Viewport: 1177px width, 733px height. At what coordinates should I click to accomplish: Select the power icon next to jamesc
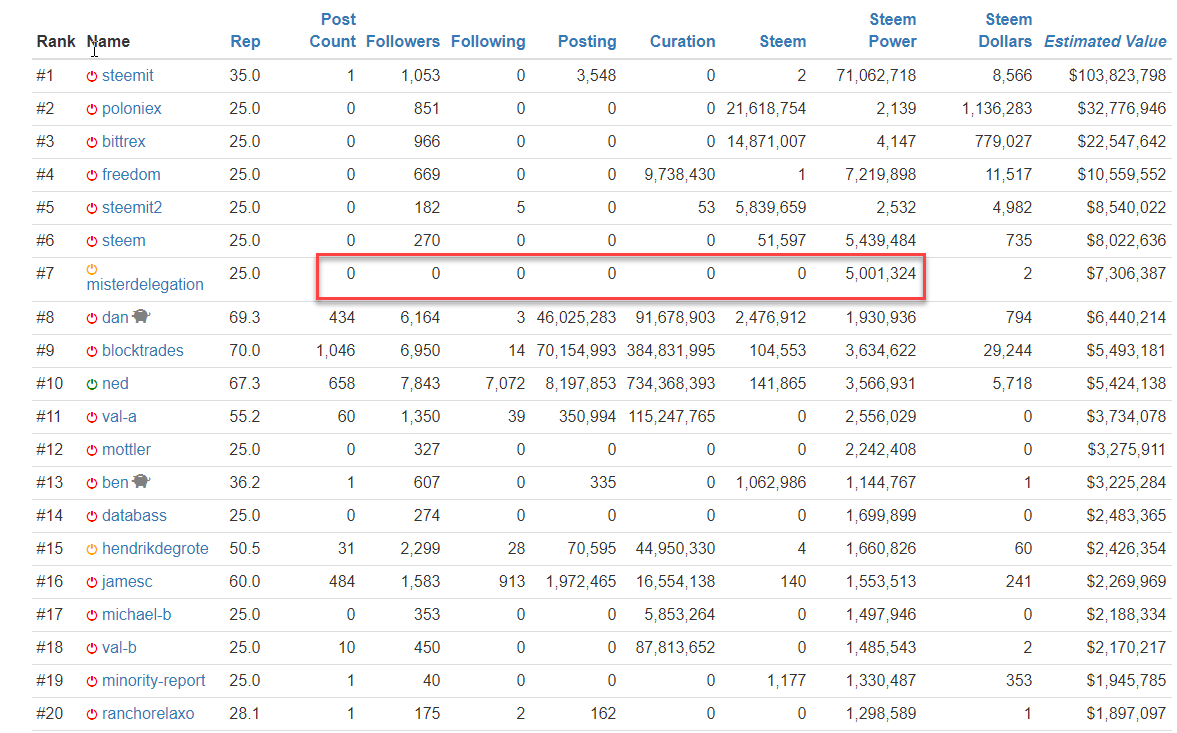(92, 582)
